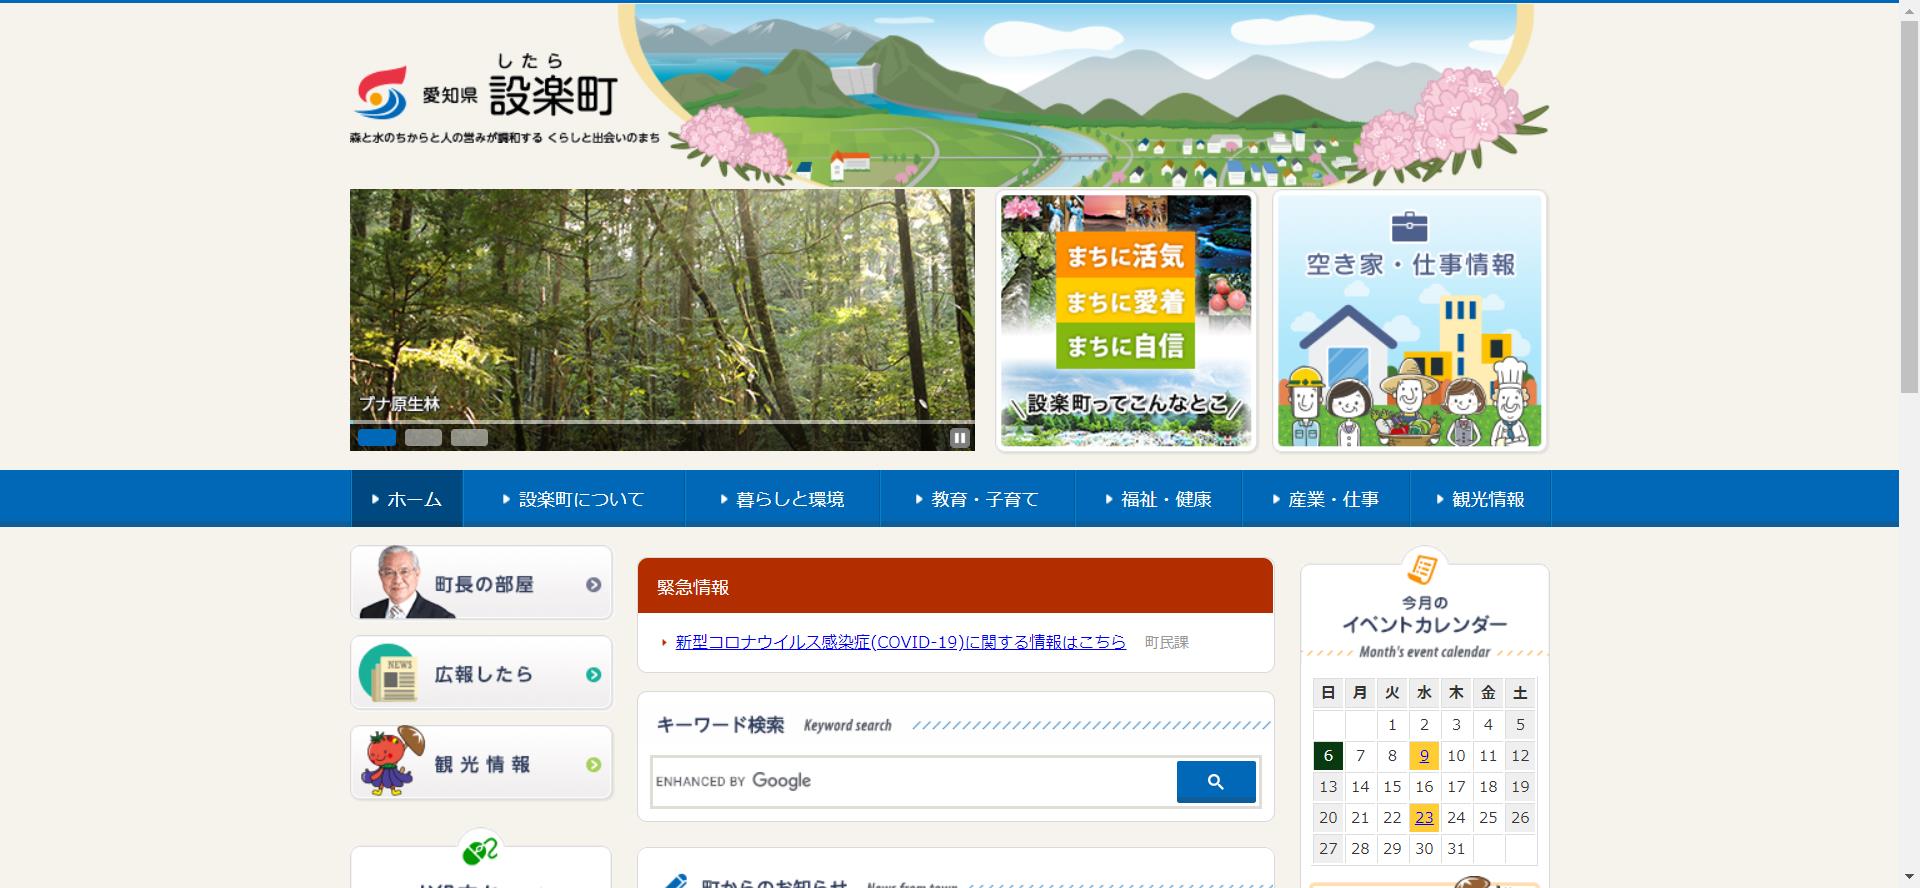Viewport: 1920px width, 888px height.
Task: Open the 観光情報 menu in navigation bar
Action: point(1480,499)
